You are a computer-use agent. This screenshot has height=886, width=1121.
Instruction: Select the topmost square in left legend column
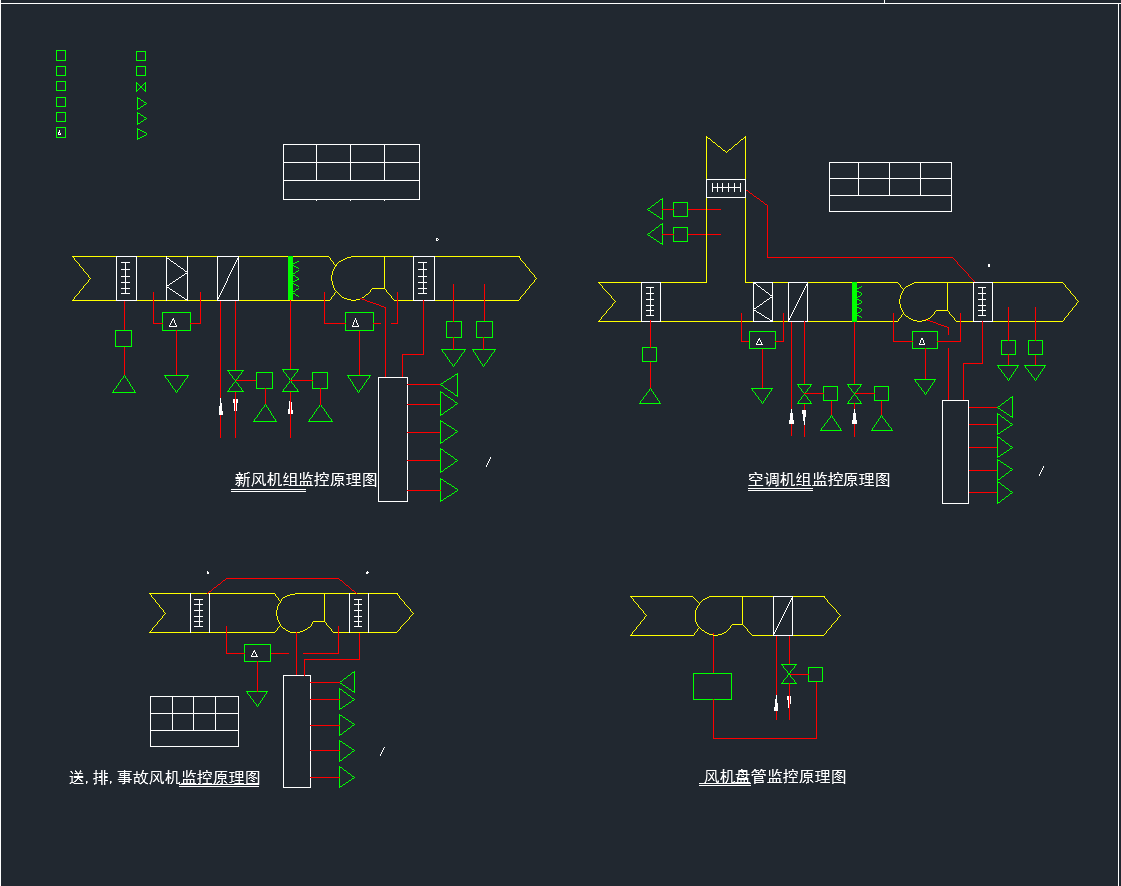click(61, 55)
